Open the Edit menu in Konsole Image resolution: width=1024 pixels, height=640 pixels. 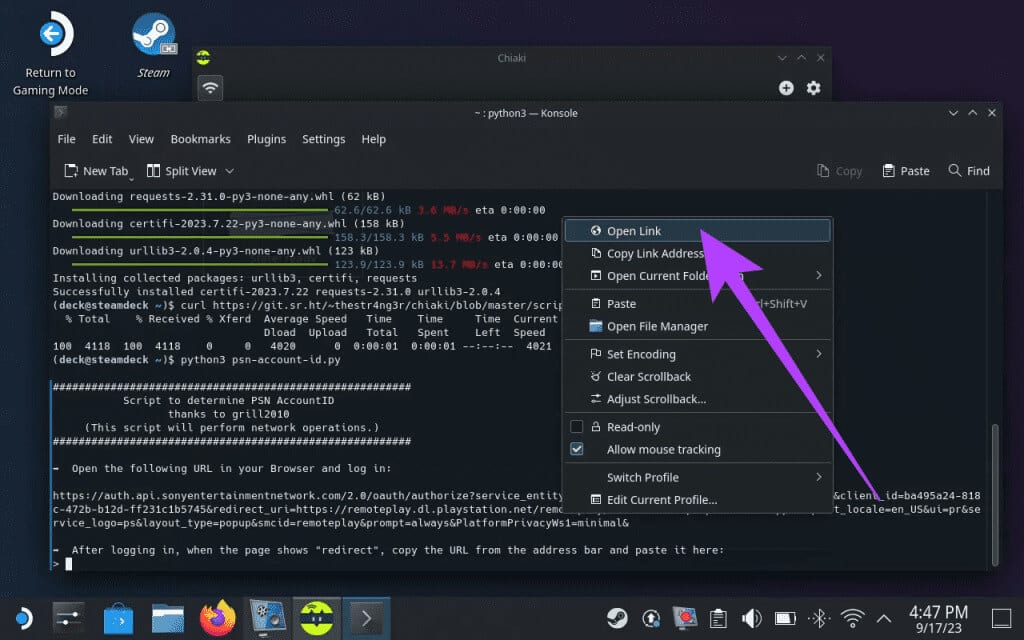102,139
